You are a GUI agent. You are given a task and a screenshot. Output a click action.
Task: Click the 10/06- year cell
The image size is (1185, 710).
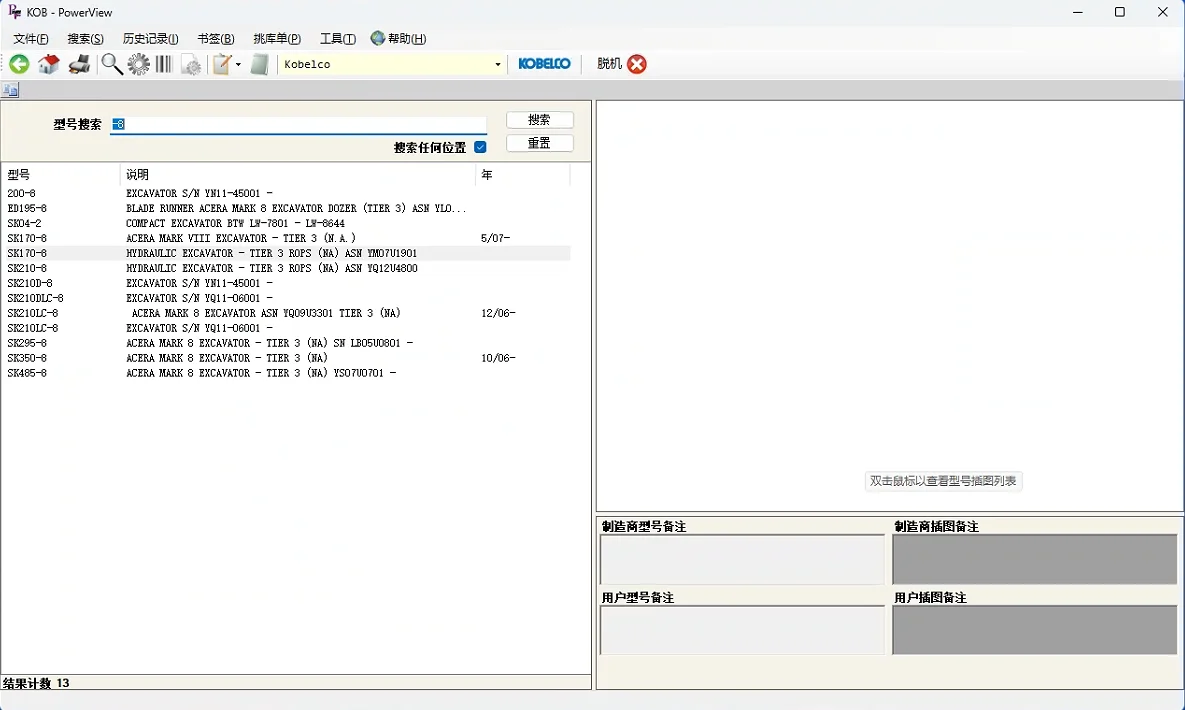[498, 358]
